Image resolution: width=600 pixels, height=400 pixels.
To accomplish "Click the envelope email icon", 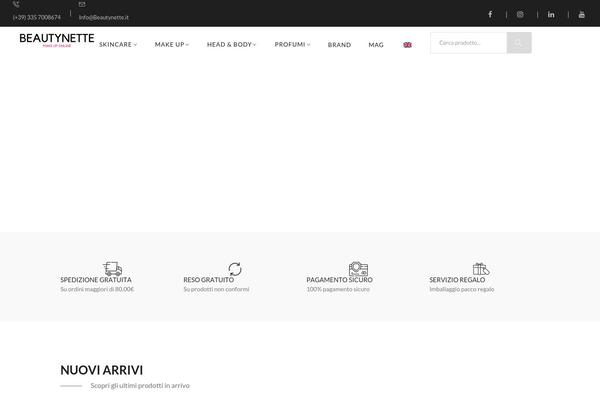I will click(x=82, y=4).
